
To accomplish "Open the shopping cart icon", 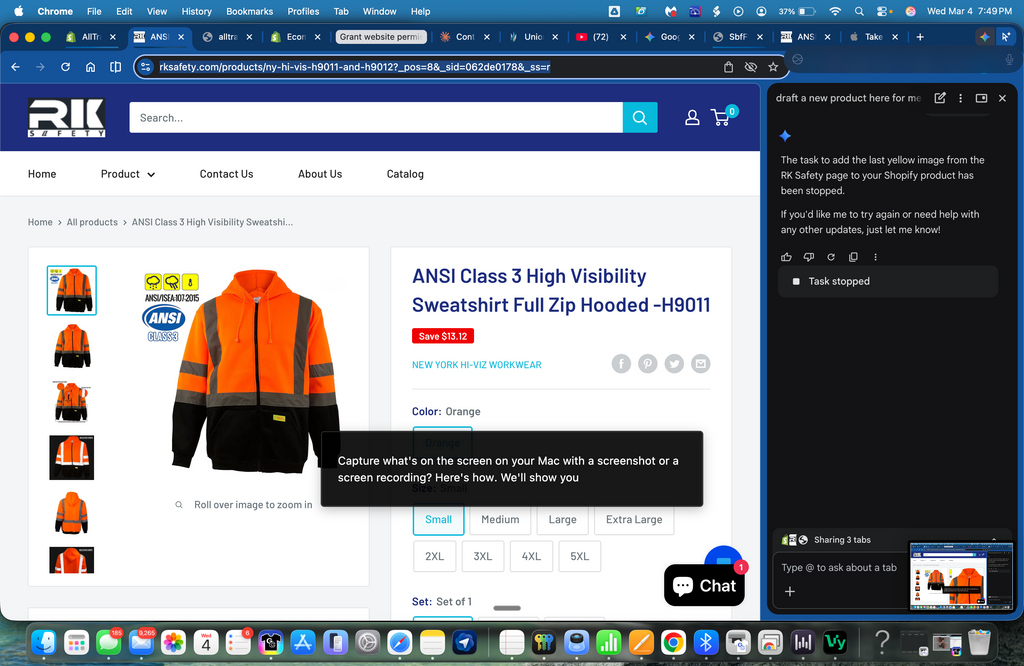I will (721, 117).
